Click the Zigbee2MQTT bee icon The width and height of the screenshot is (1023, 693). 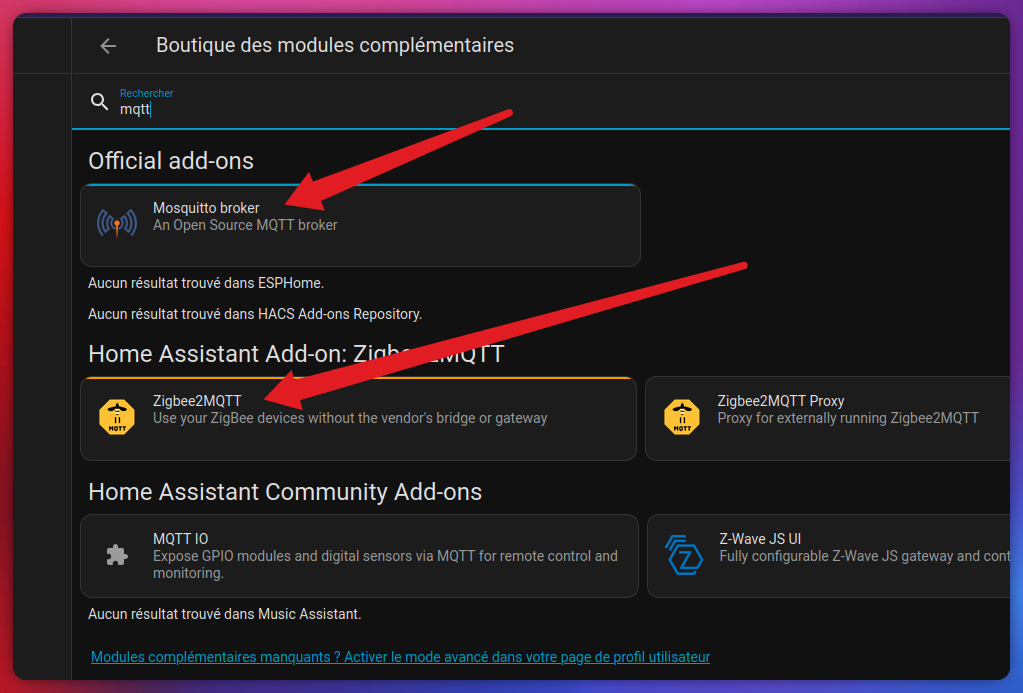pos(117,414)
